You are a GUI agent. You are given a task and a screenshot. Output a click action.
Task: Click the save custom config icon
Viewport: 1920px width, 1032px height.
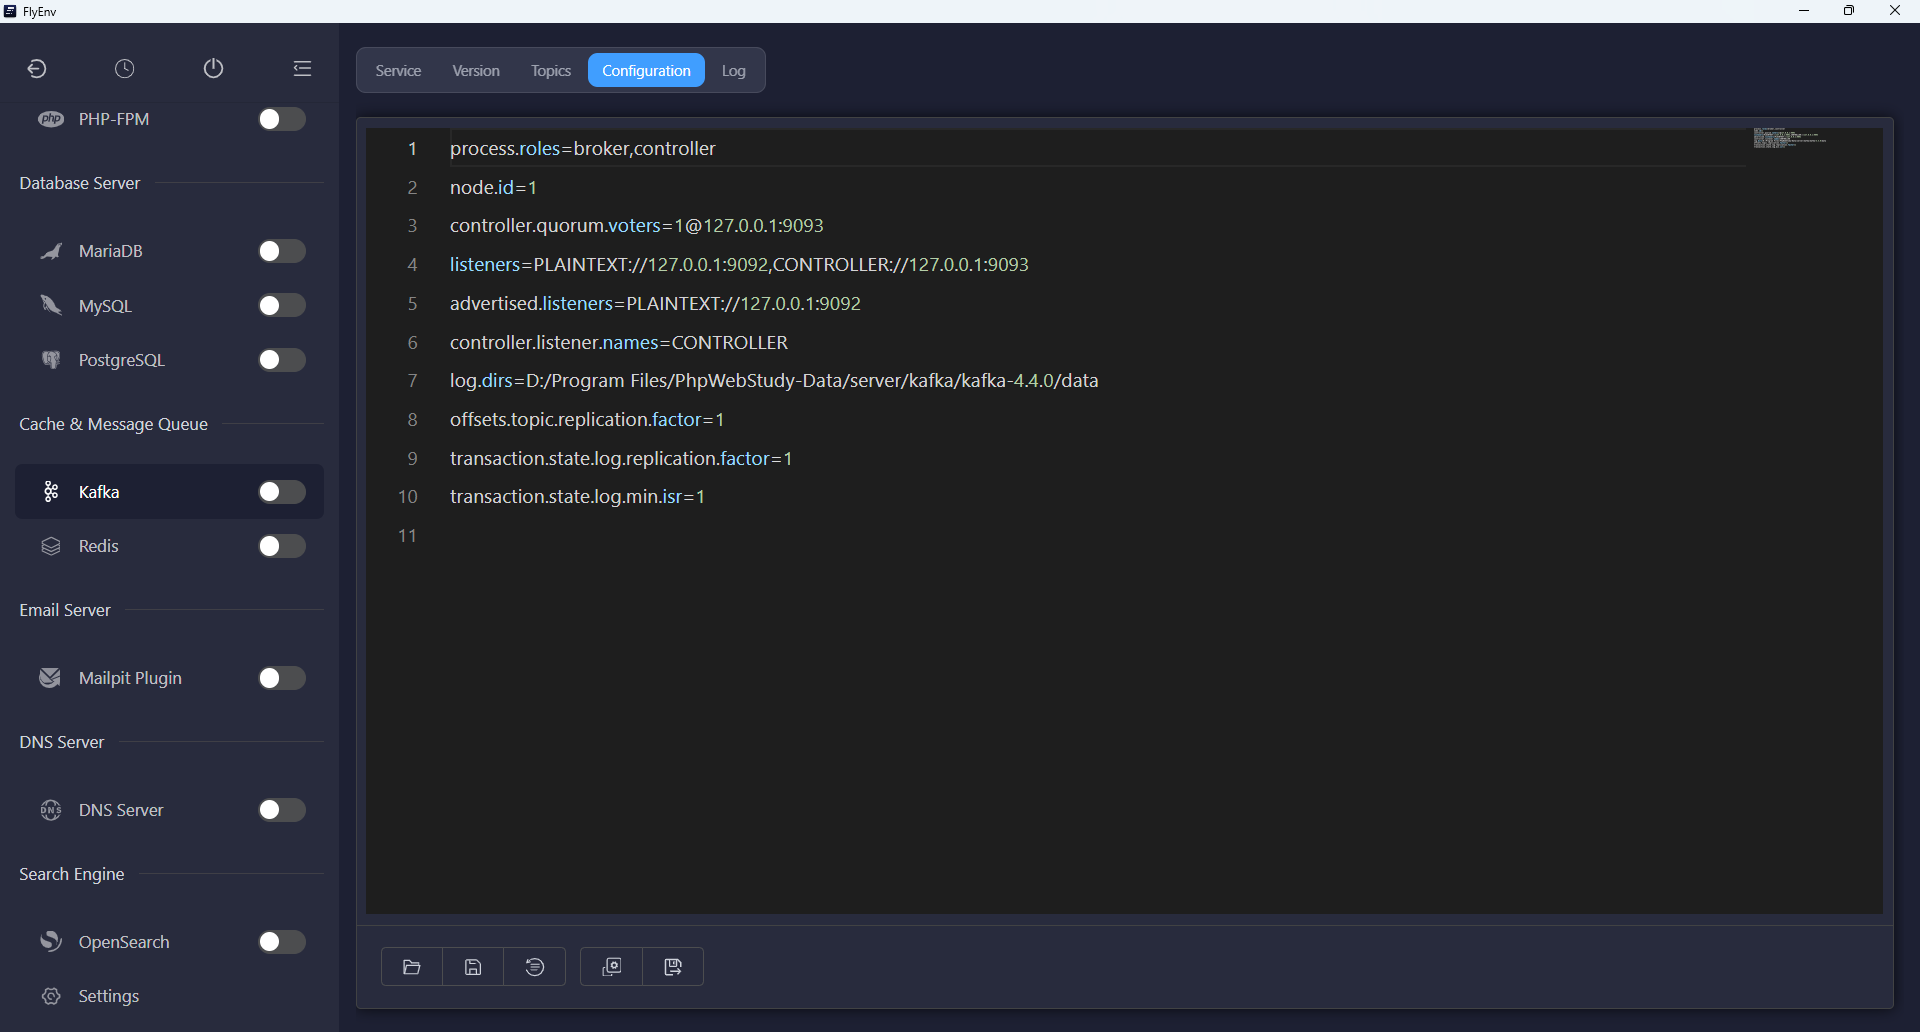pyautogui.click(x=673, y=967)
